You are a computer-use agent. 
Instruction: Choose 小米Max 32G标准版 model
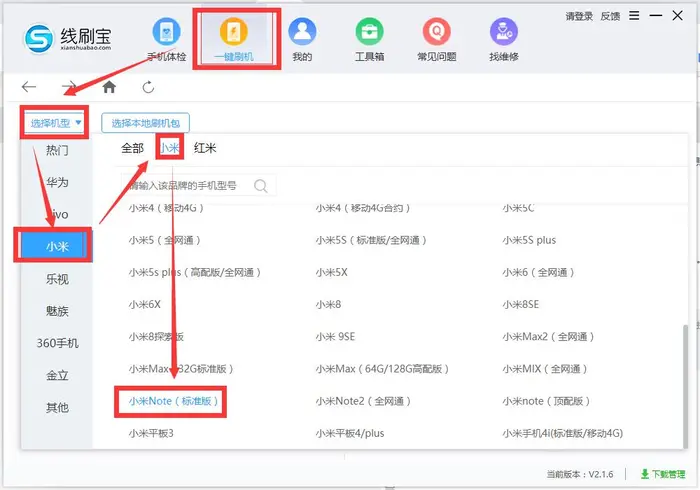181,369
